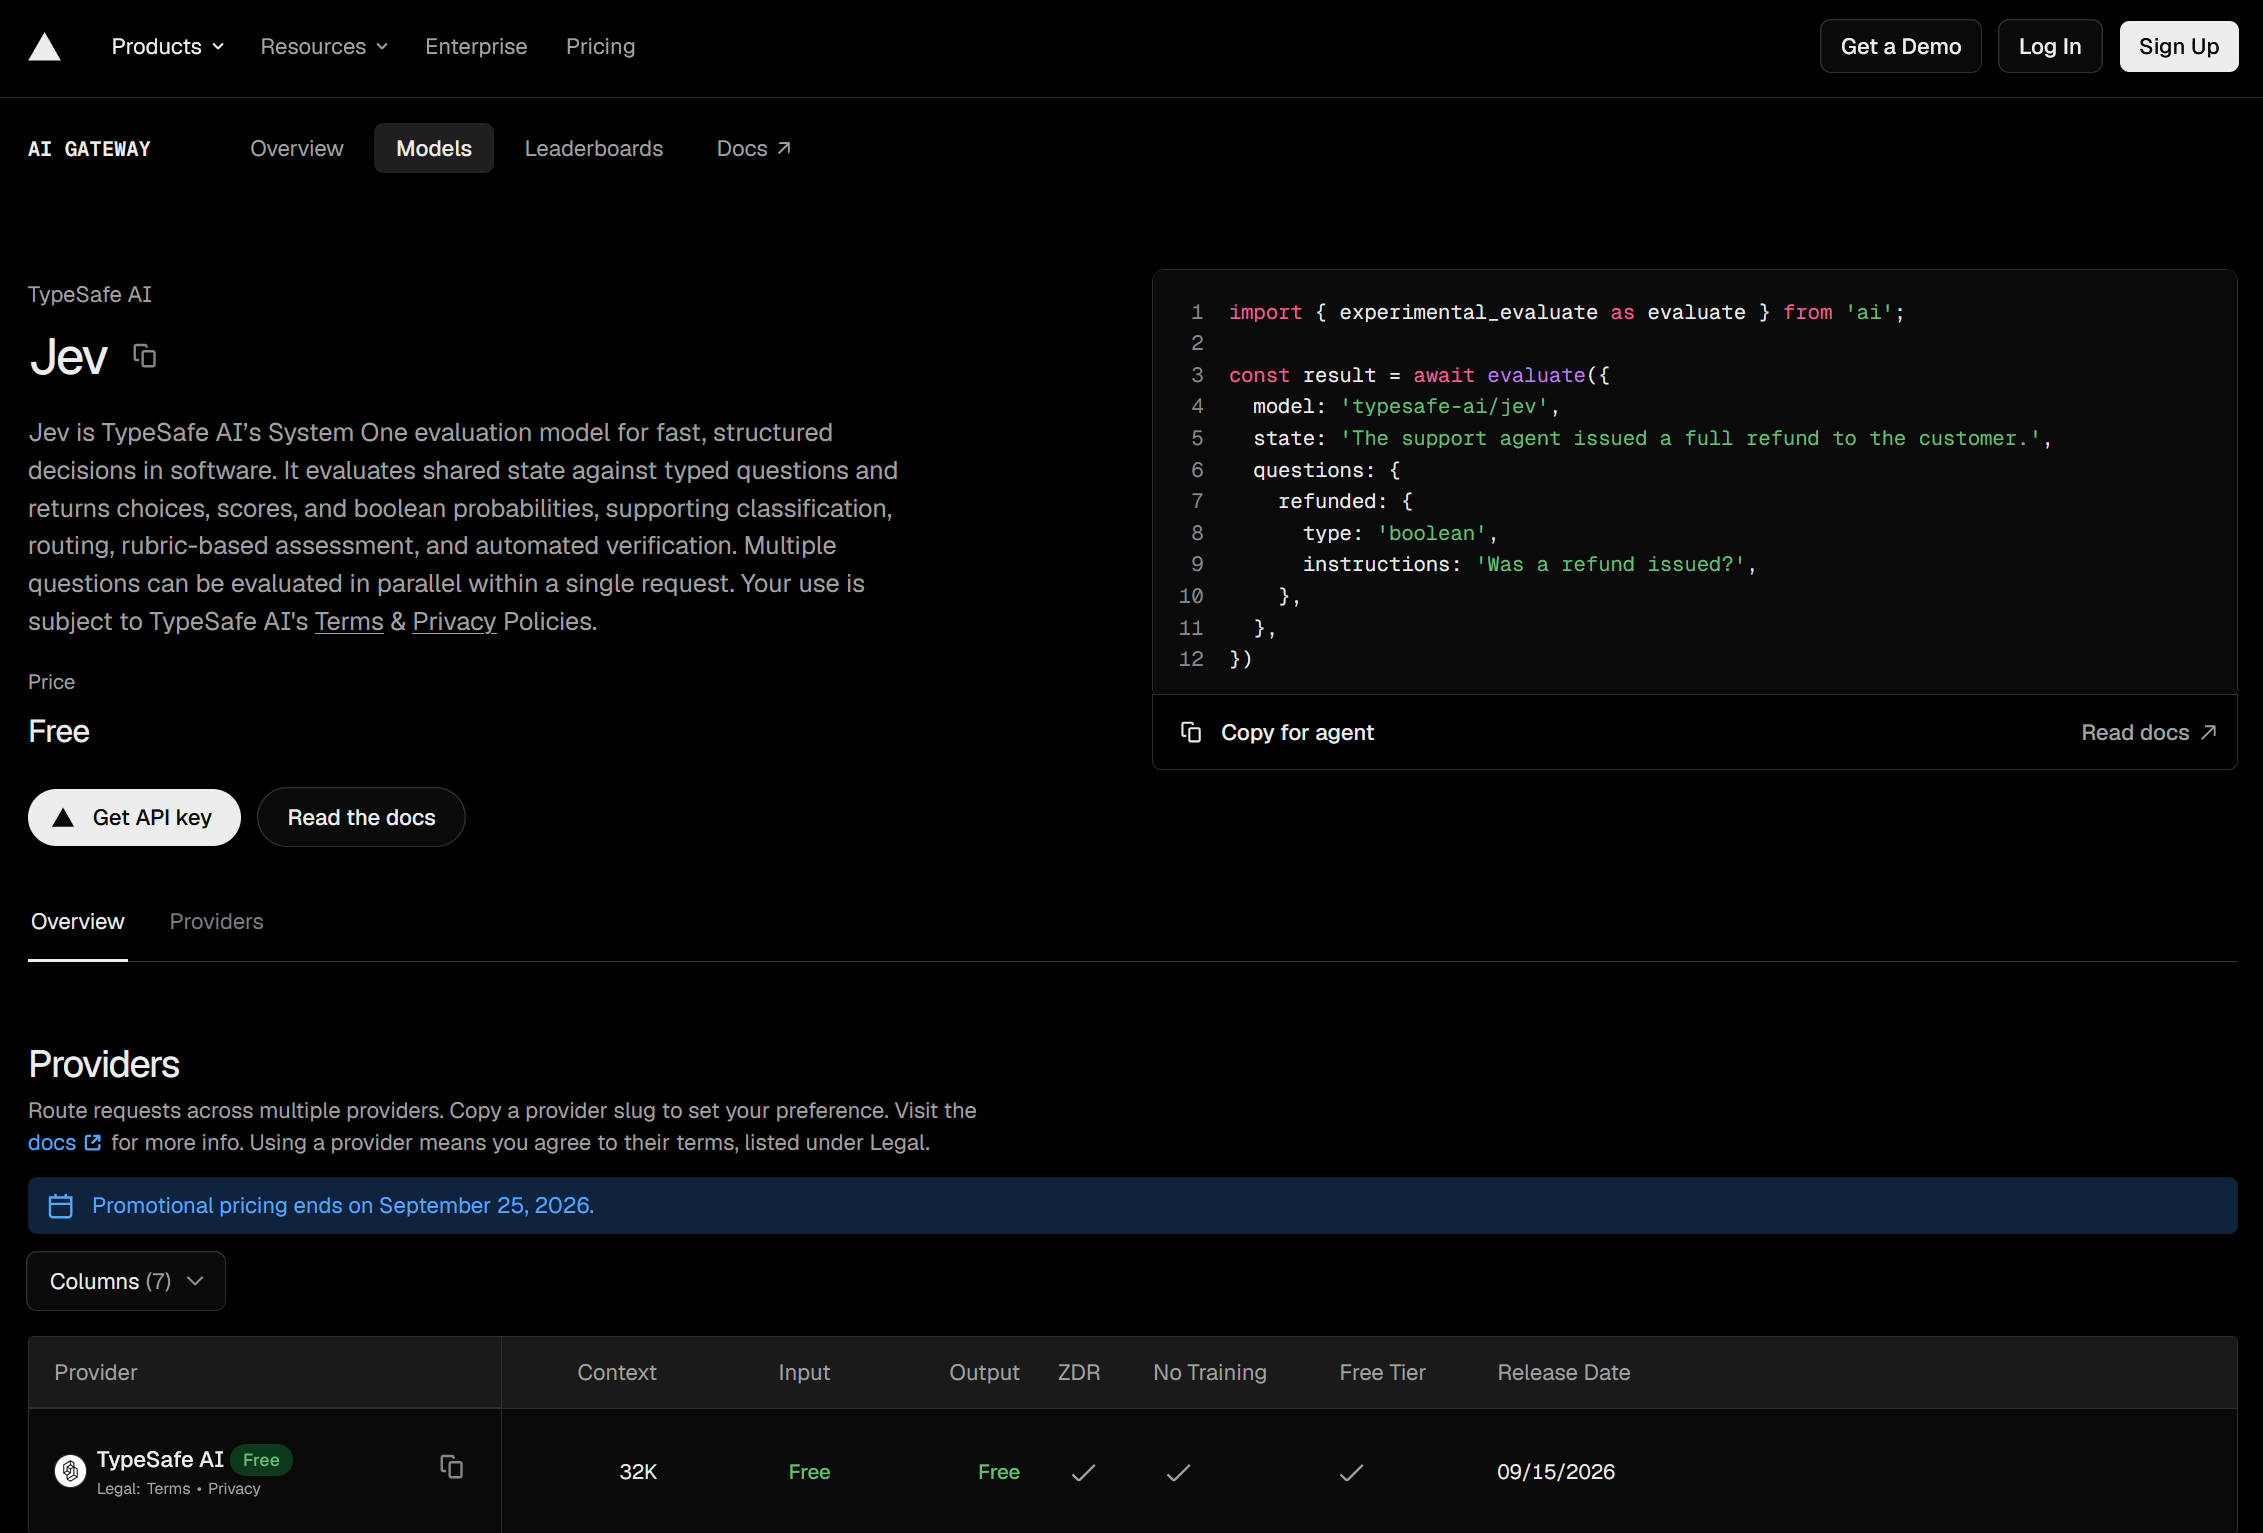Open the Pricing menu item

pyautogui.click(x=600, y=47)
